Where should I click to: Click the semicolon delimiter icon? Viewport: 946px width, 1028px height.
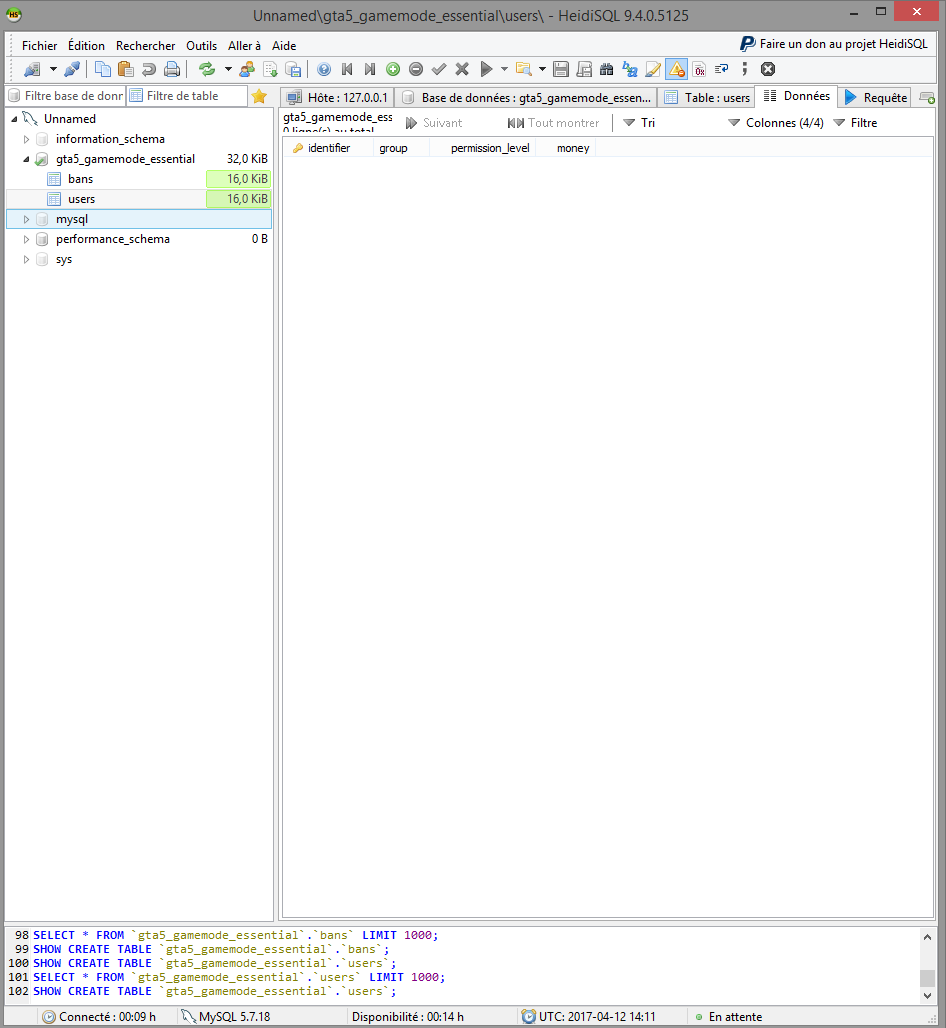coord(745,69)
